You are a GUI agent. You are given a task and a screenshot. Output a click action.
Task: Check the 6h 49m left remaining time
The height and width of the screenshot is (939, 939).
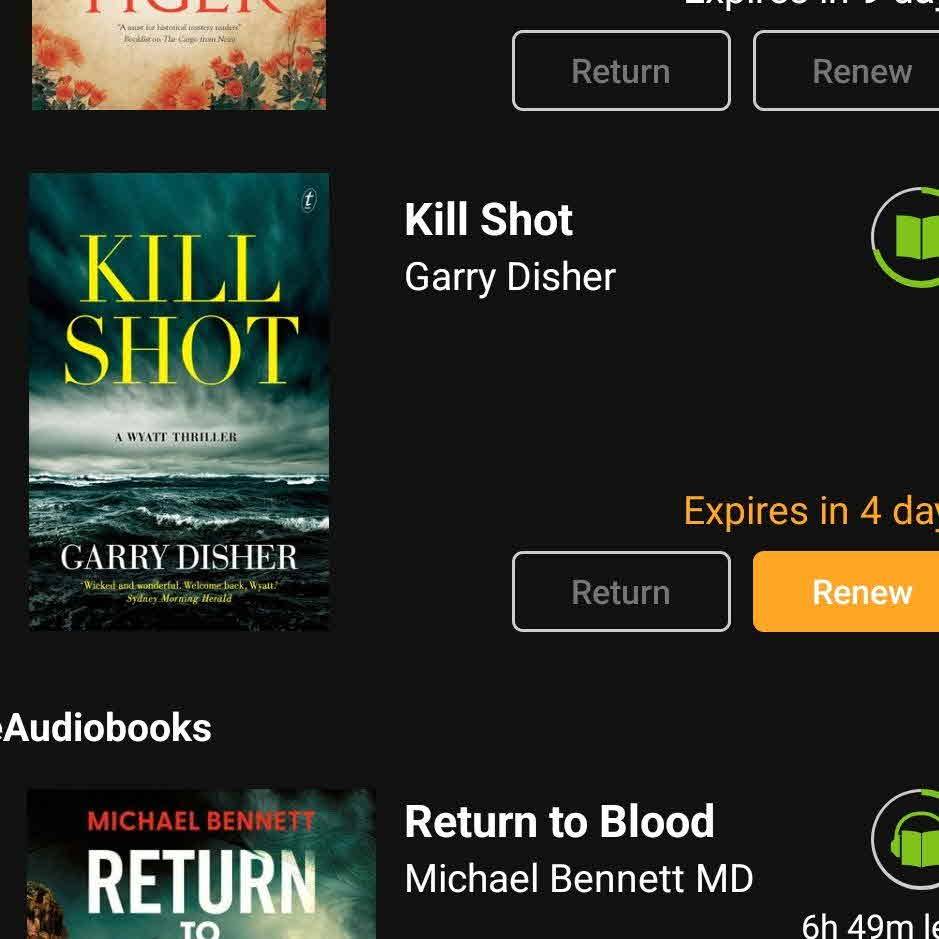pos(870,925)
